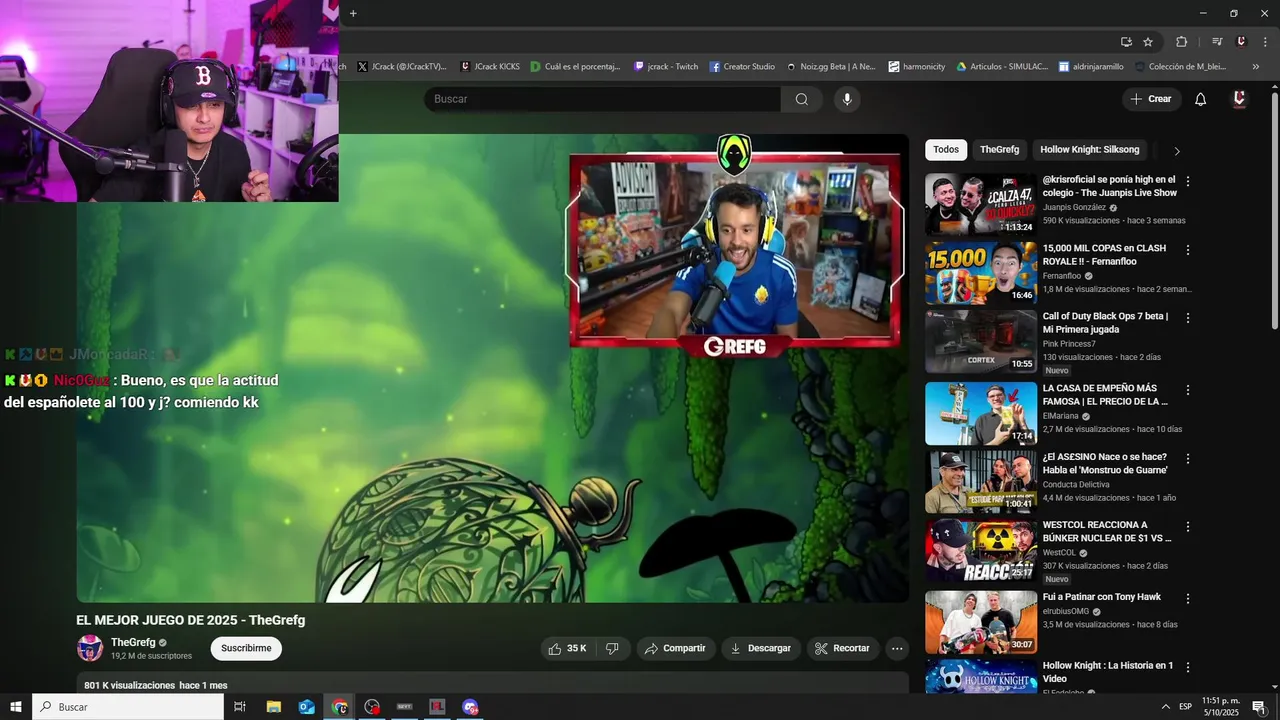Click the taskbar clock 11:51 p. m.

coord(1221,707)
